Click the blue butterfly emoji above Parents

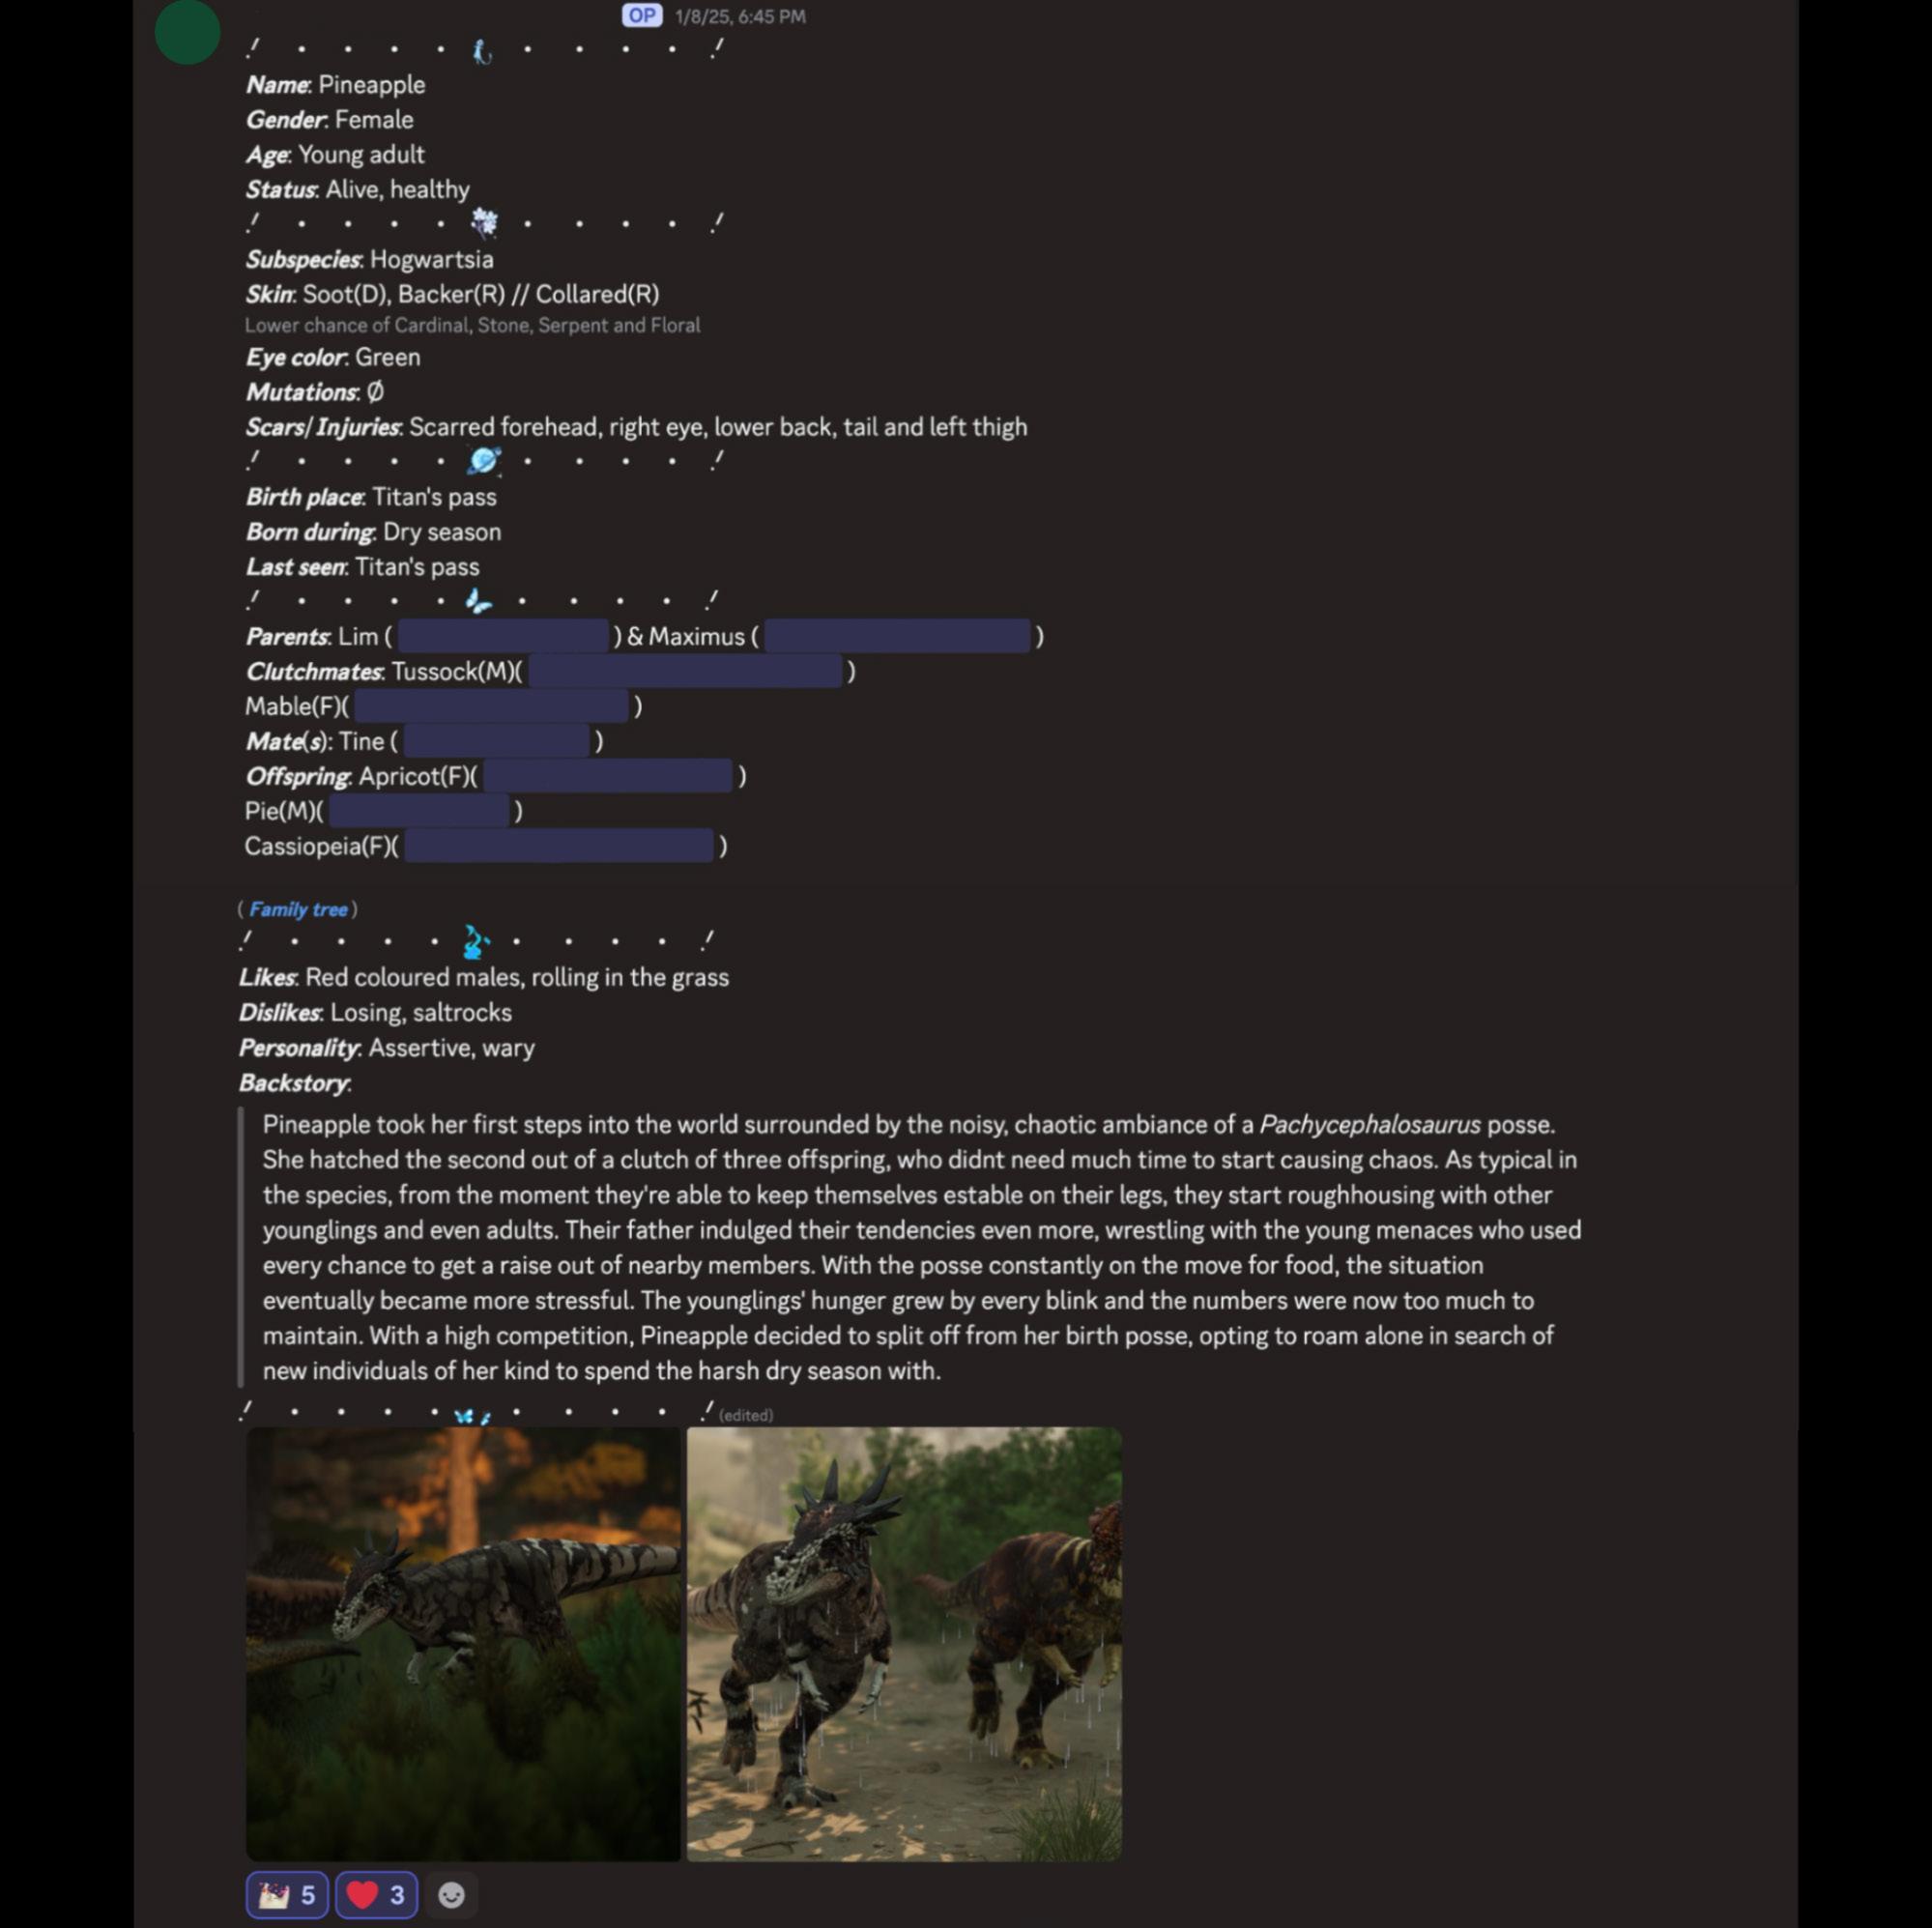tap(478, 600)
